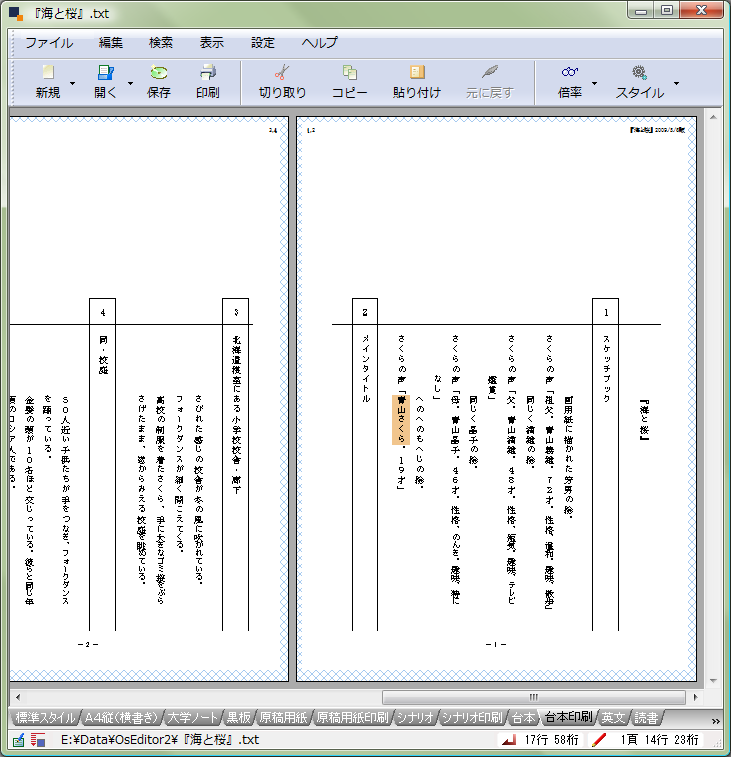Screen dimensions: 731x757
Task: Click the red pencil icon in the status bar
Action: tap(599, 740)
